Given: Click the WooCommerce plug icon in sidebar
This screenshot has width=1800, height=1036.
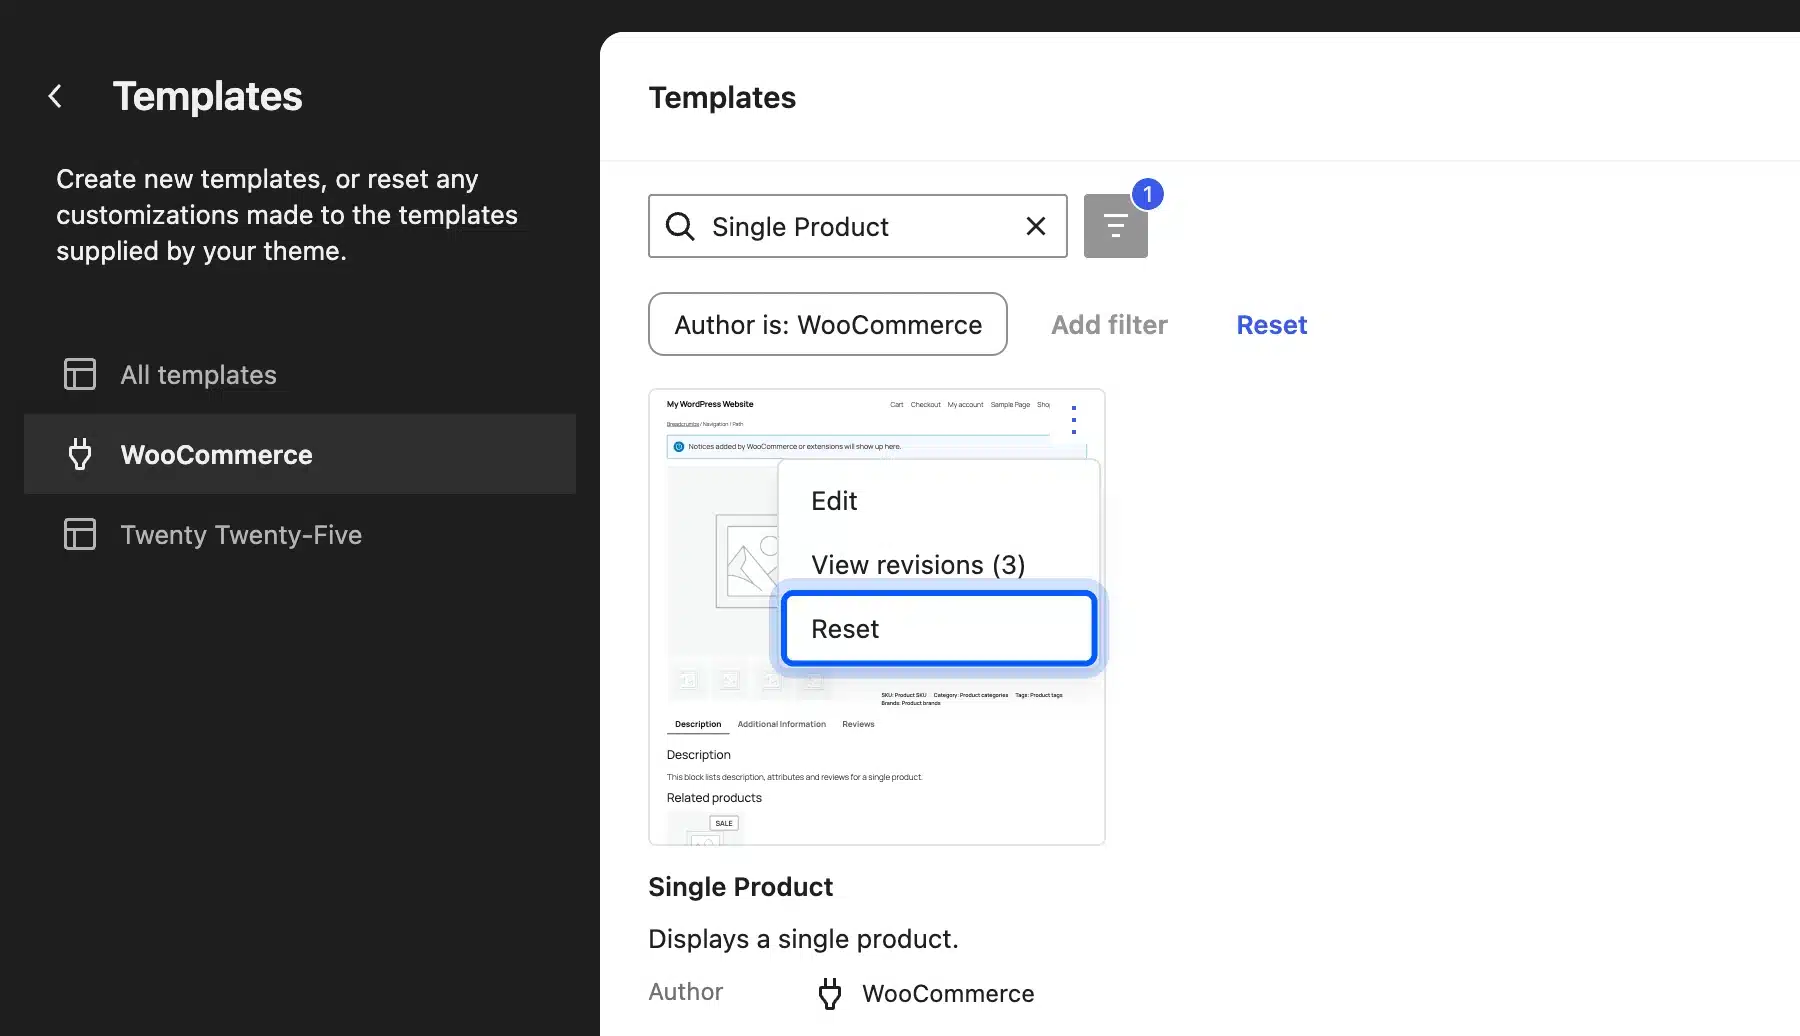Looking at the screenshot, I should coord(80,454).
